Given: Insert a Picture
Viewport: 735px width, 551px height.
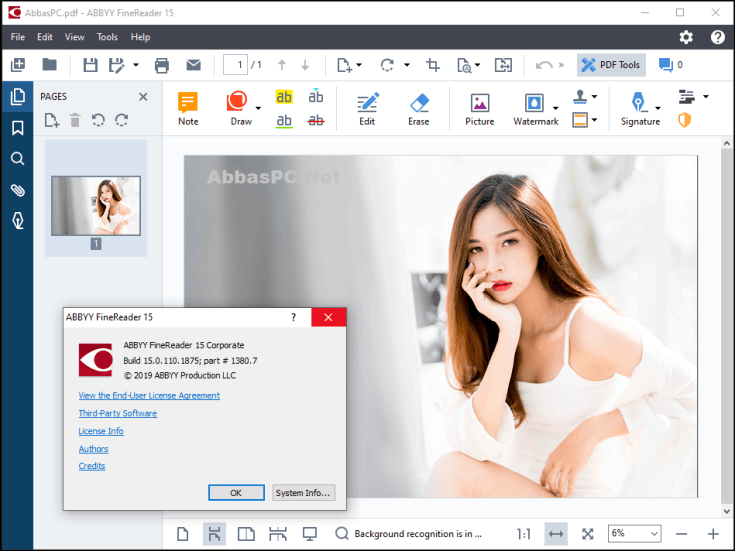Looking at the screenshot, I should (x=480, y=109).
